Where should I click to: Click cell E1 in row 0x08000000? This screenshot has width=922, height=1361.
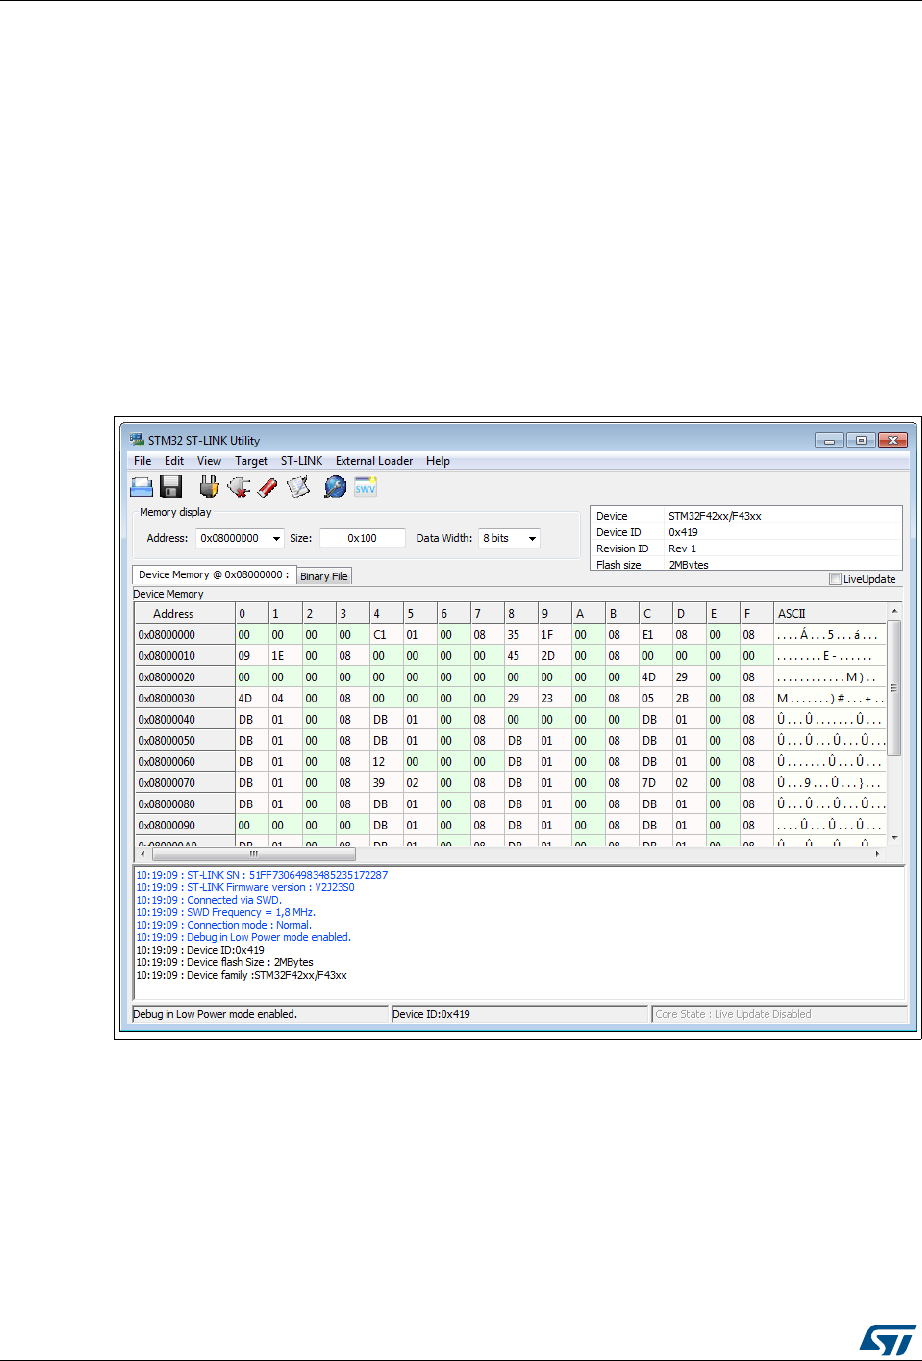656,635
